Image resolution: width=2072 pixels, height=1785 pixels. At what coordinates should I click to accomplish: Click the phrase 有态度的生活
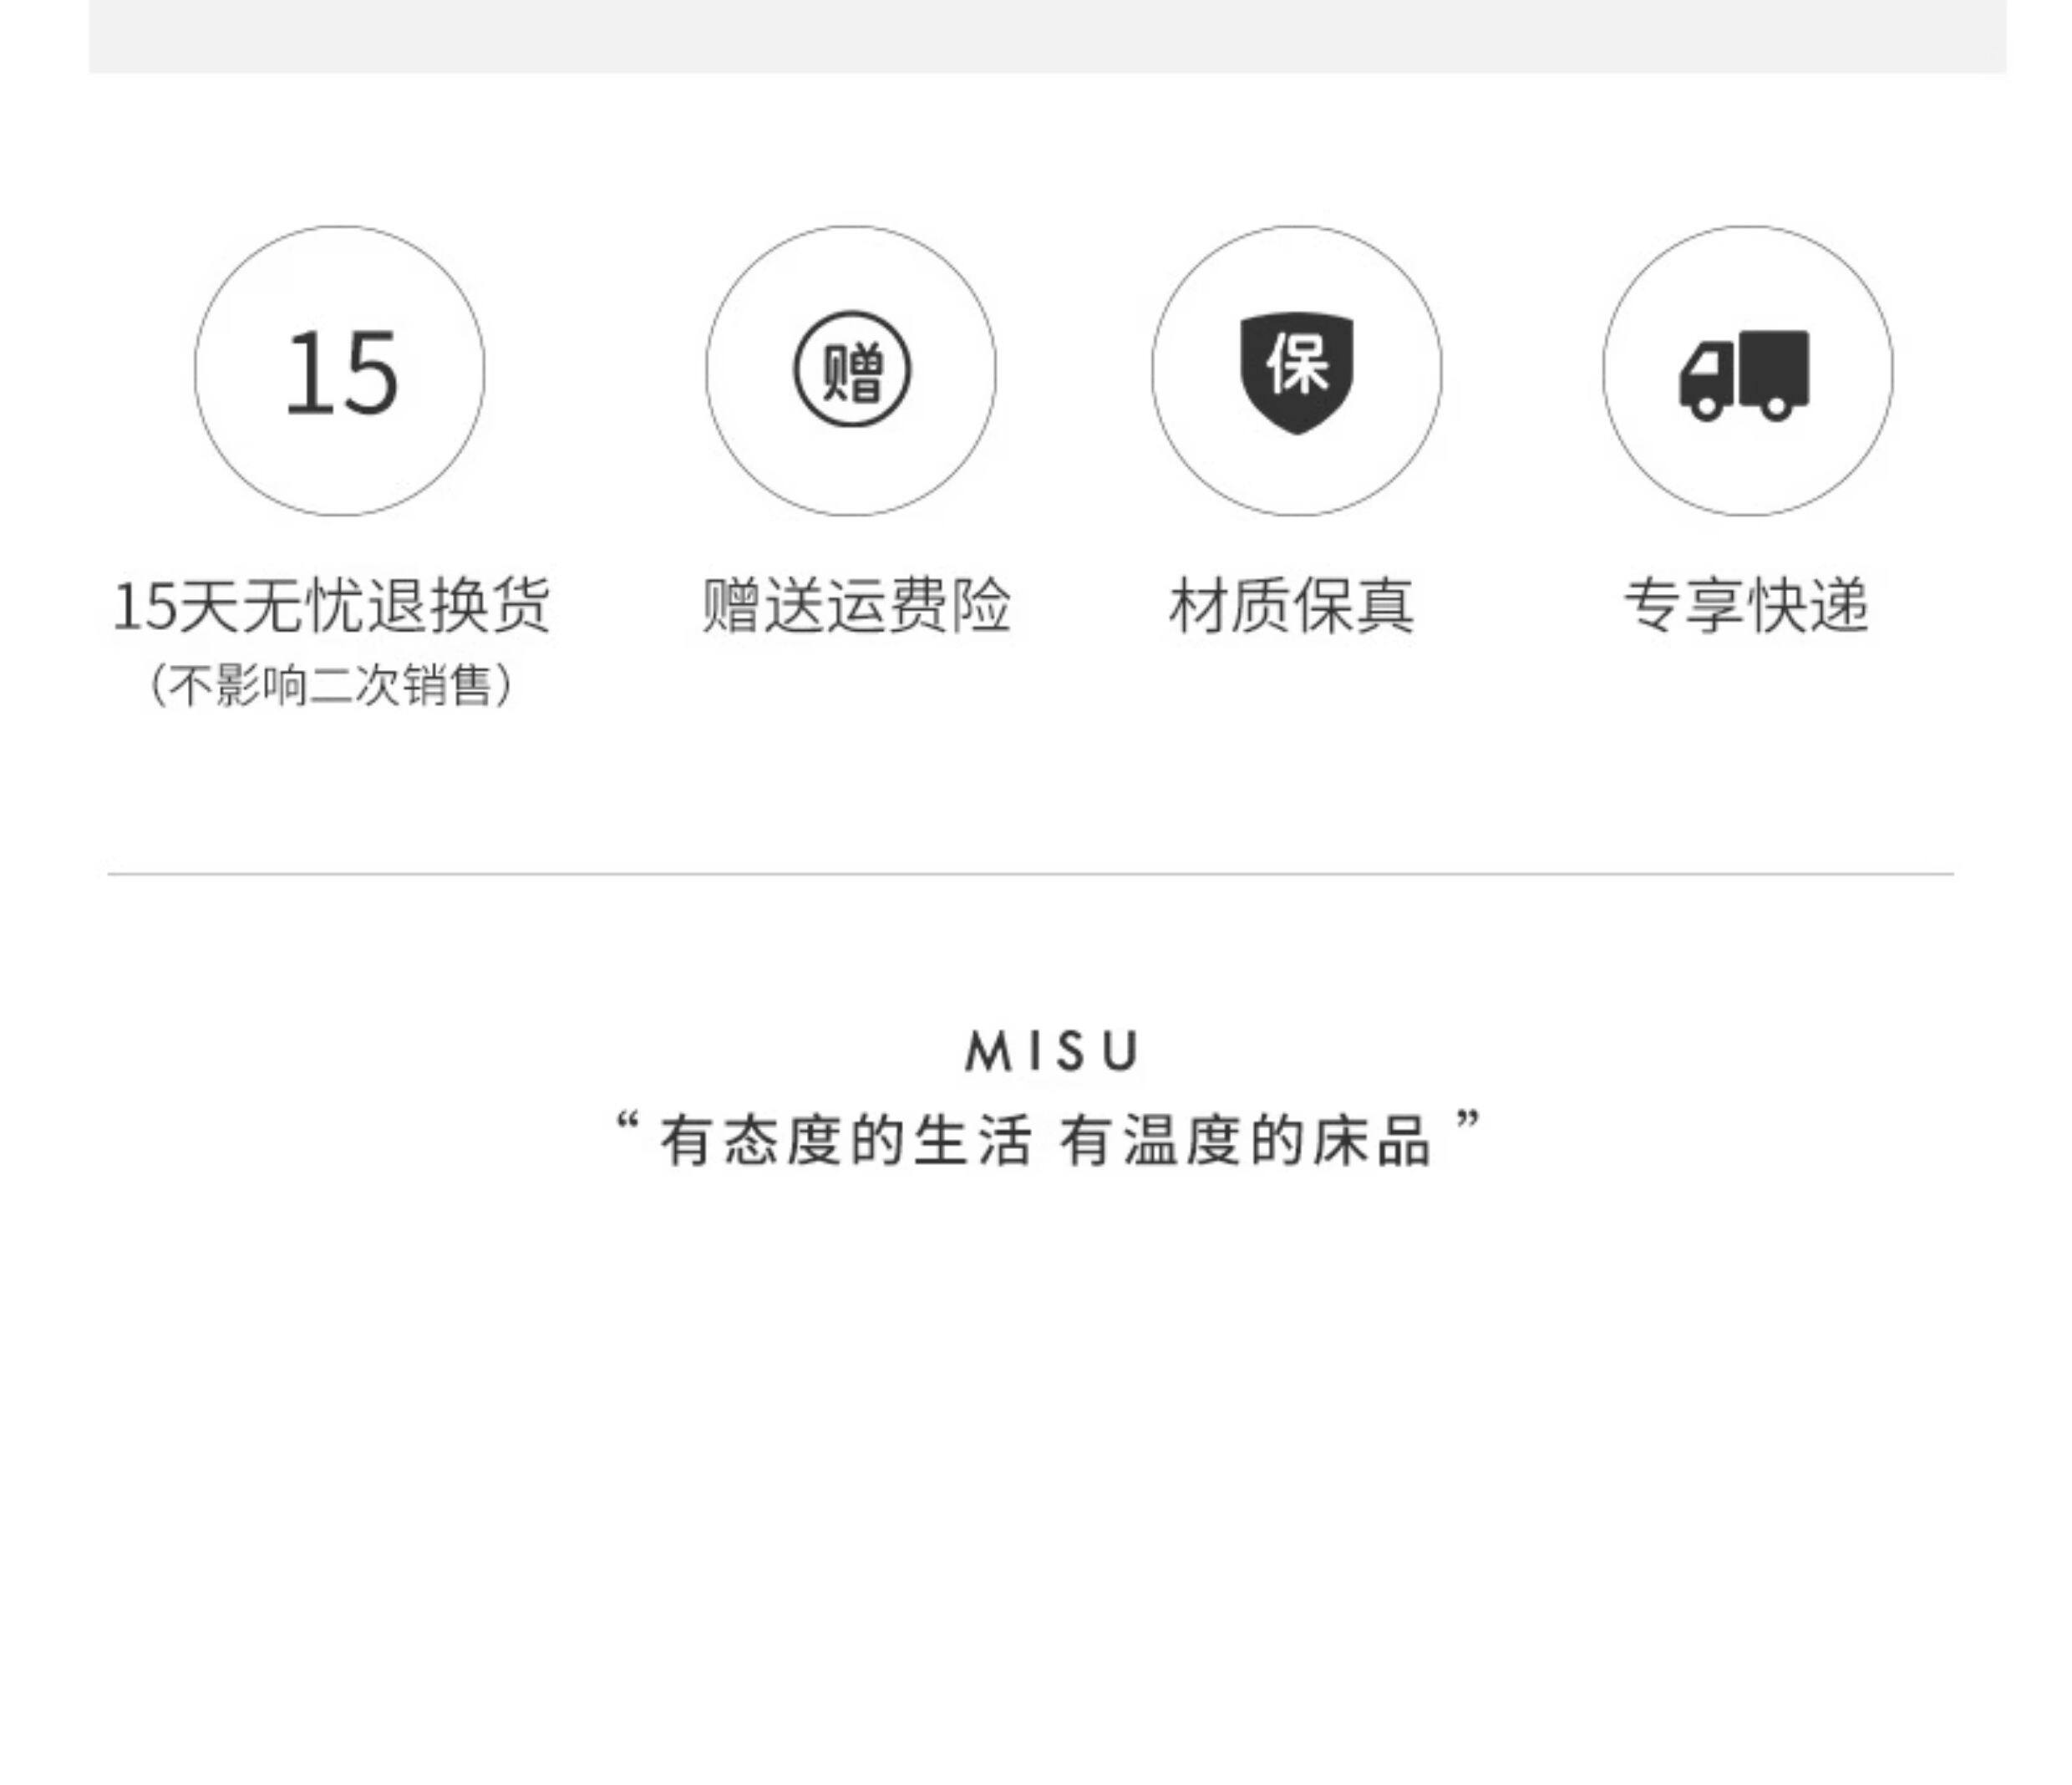(x=846, y=1140)
